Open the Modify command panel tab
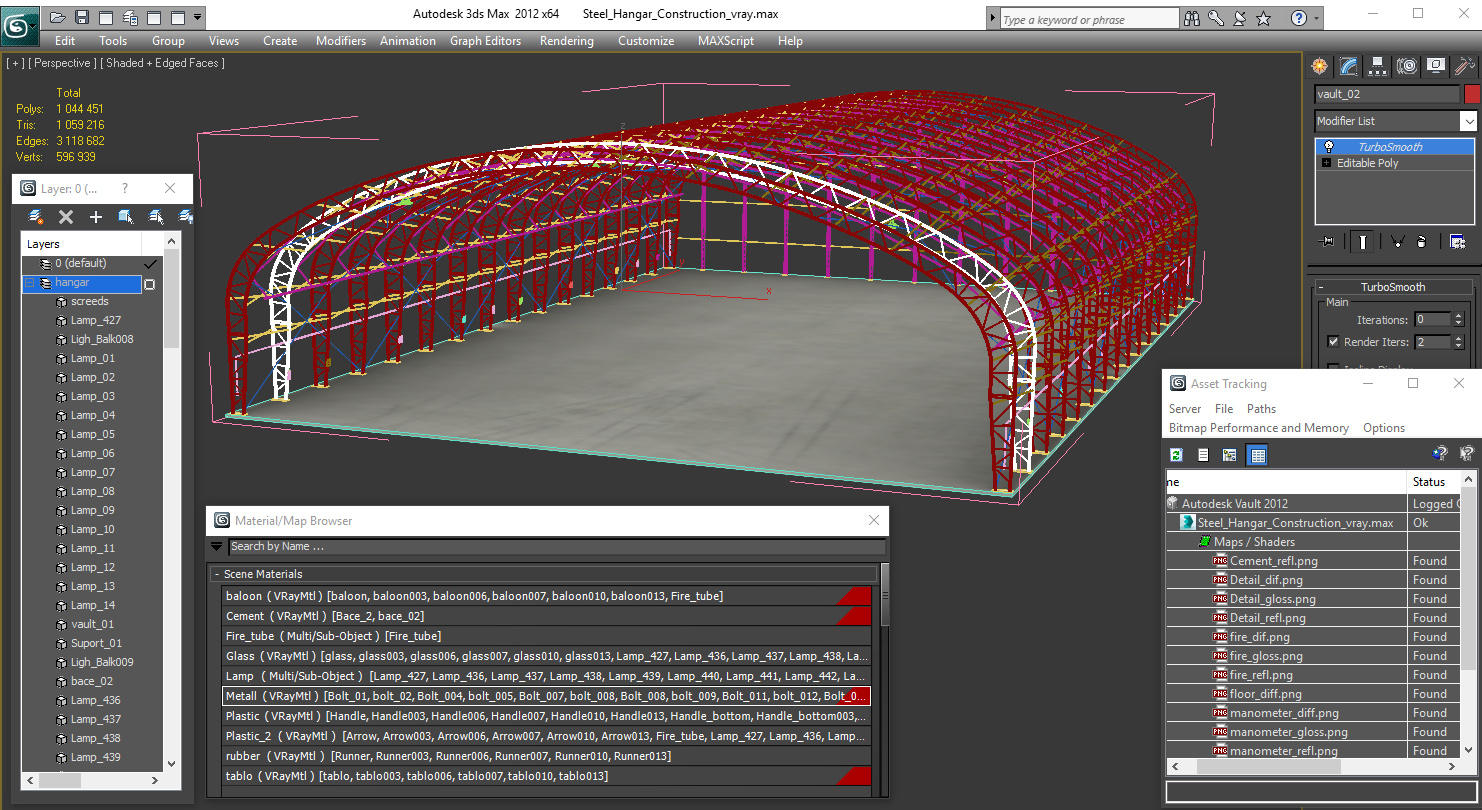This screenshot has width=1482, height=810. coord(1349,66)
